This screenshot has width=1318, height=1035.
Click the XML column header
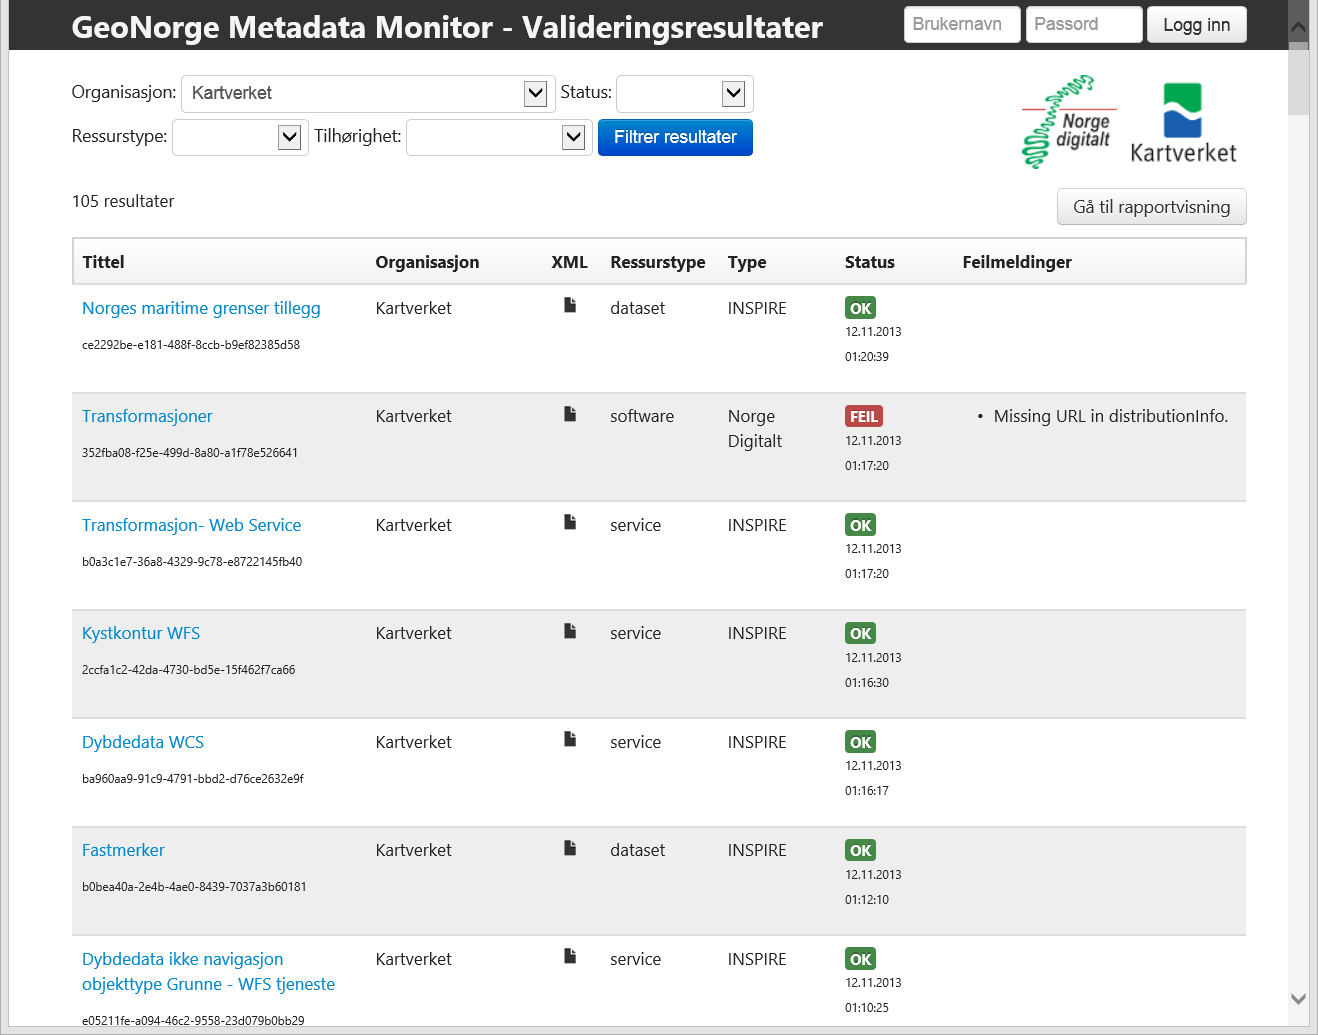coord(569,262)
